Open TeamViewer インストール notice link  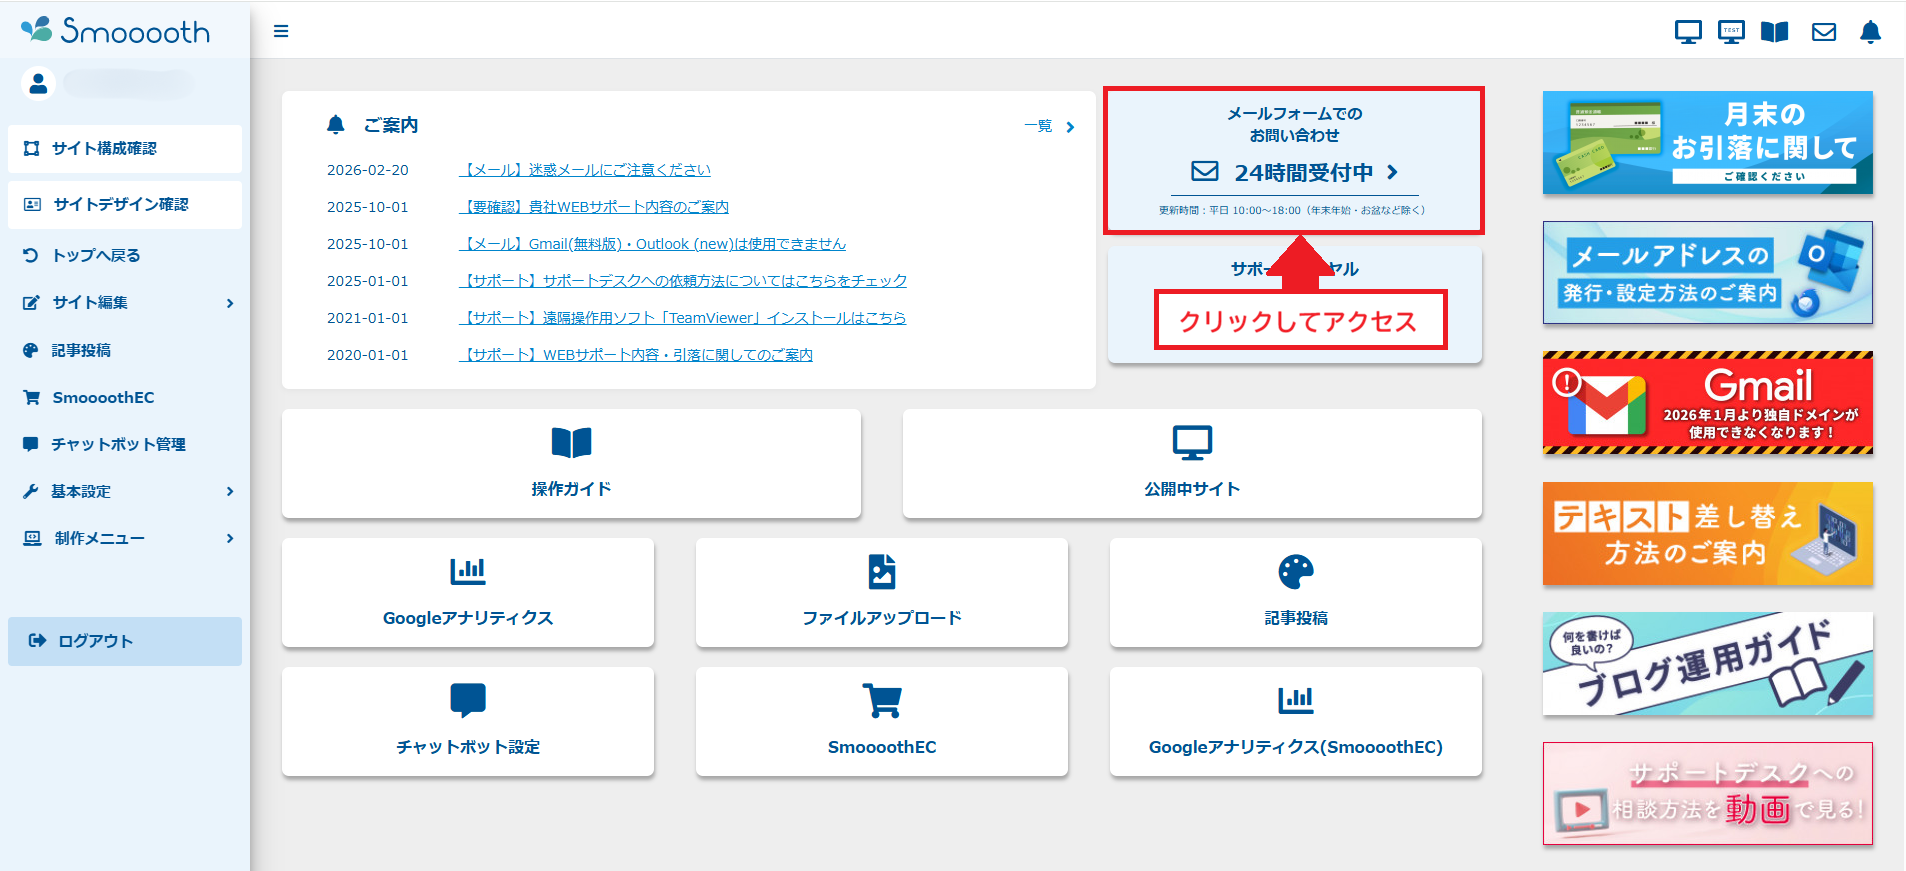point(682,318)
